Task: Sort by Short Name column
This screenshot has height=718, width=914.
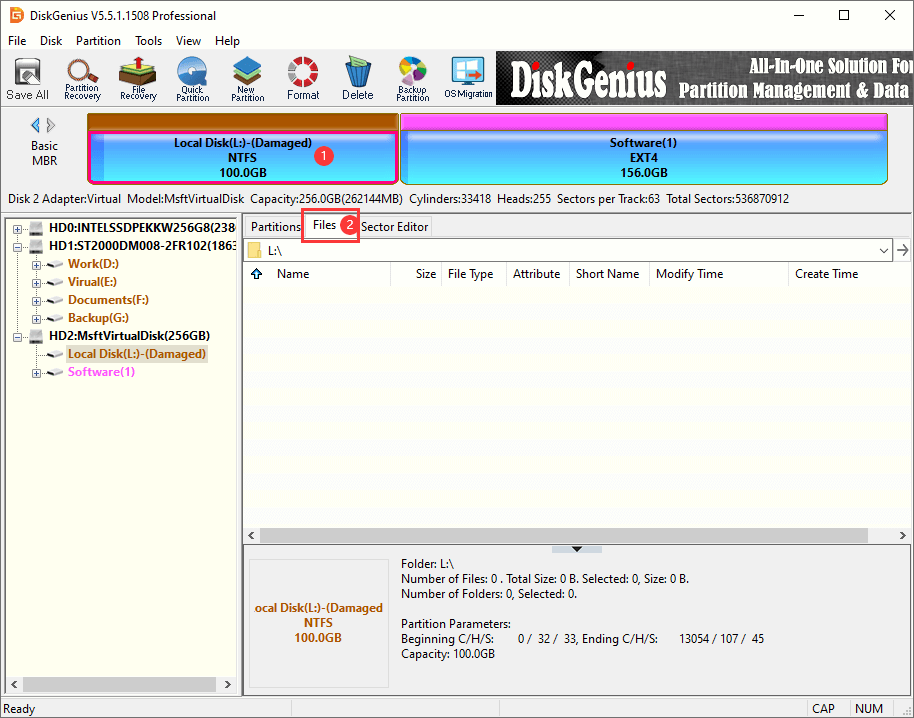Action: pos(607,274)
